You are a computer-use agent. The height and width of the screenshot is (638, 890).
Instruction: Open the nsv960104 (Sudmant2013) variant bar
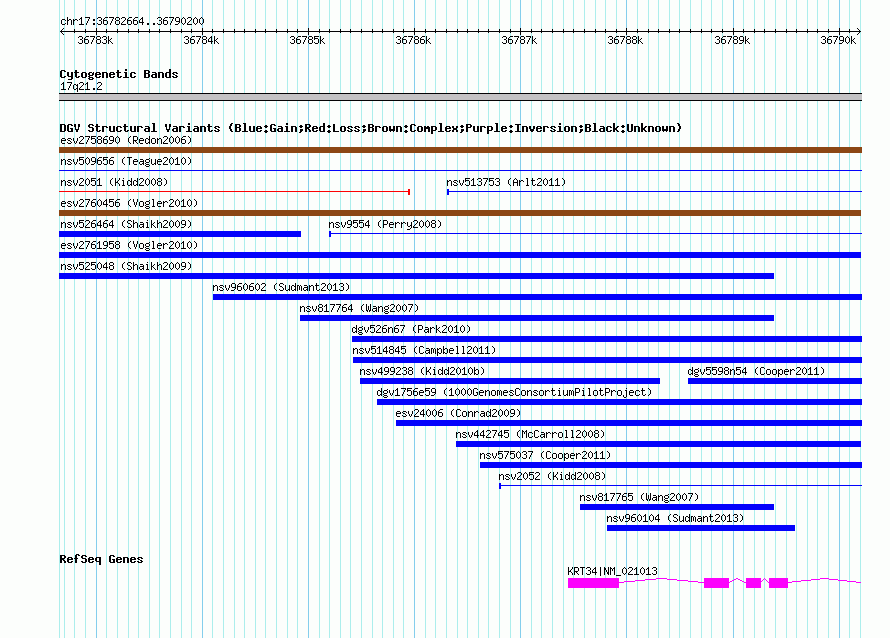click(701, 528)
